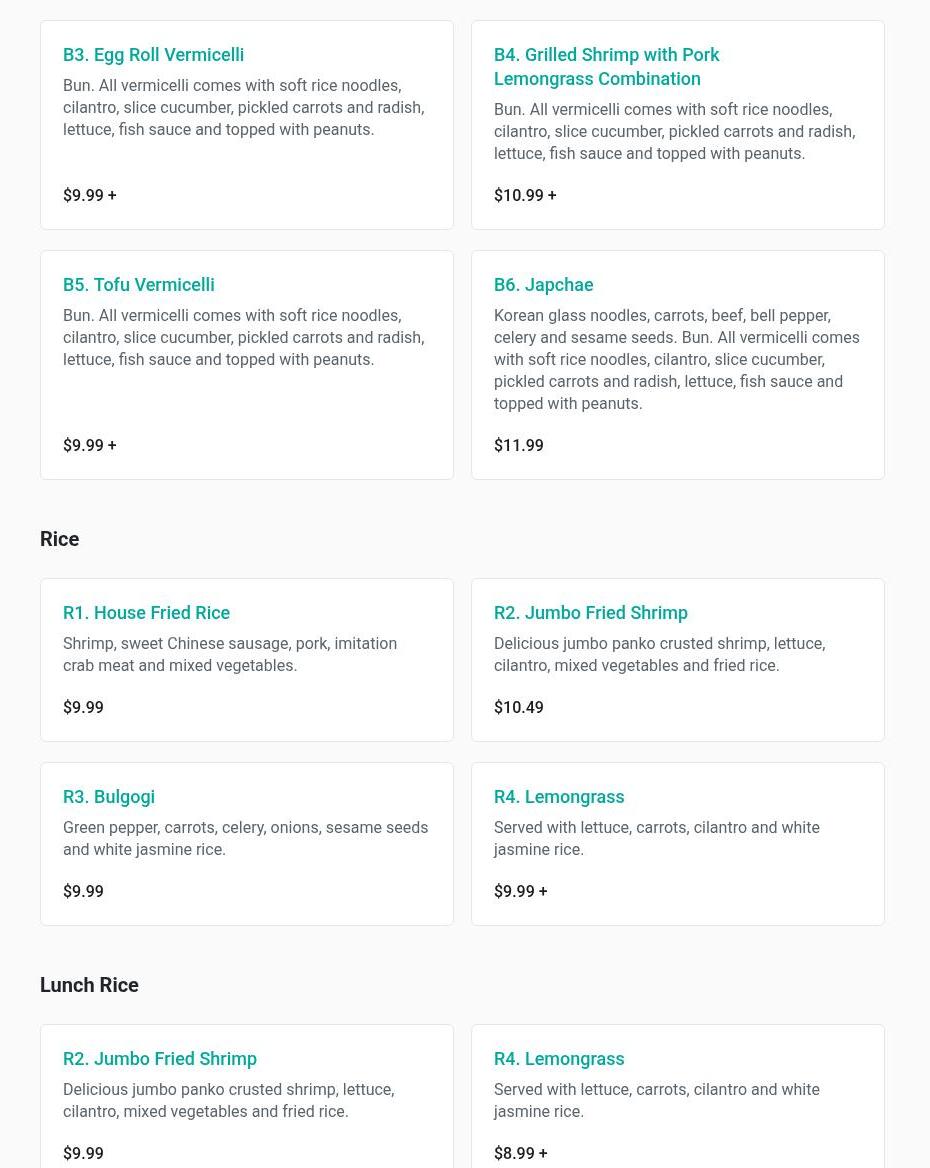Click the $11.99 Japchae price
930x1168 pixels.
(519, 445)
